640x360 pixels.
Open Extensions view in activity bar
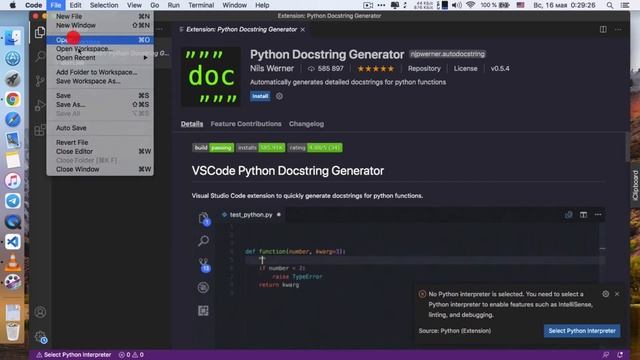tap(40, 130)
